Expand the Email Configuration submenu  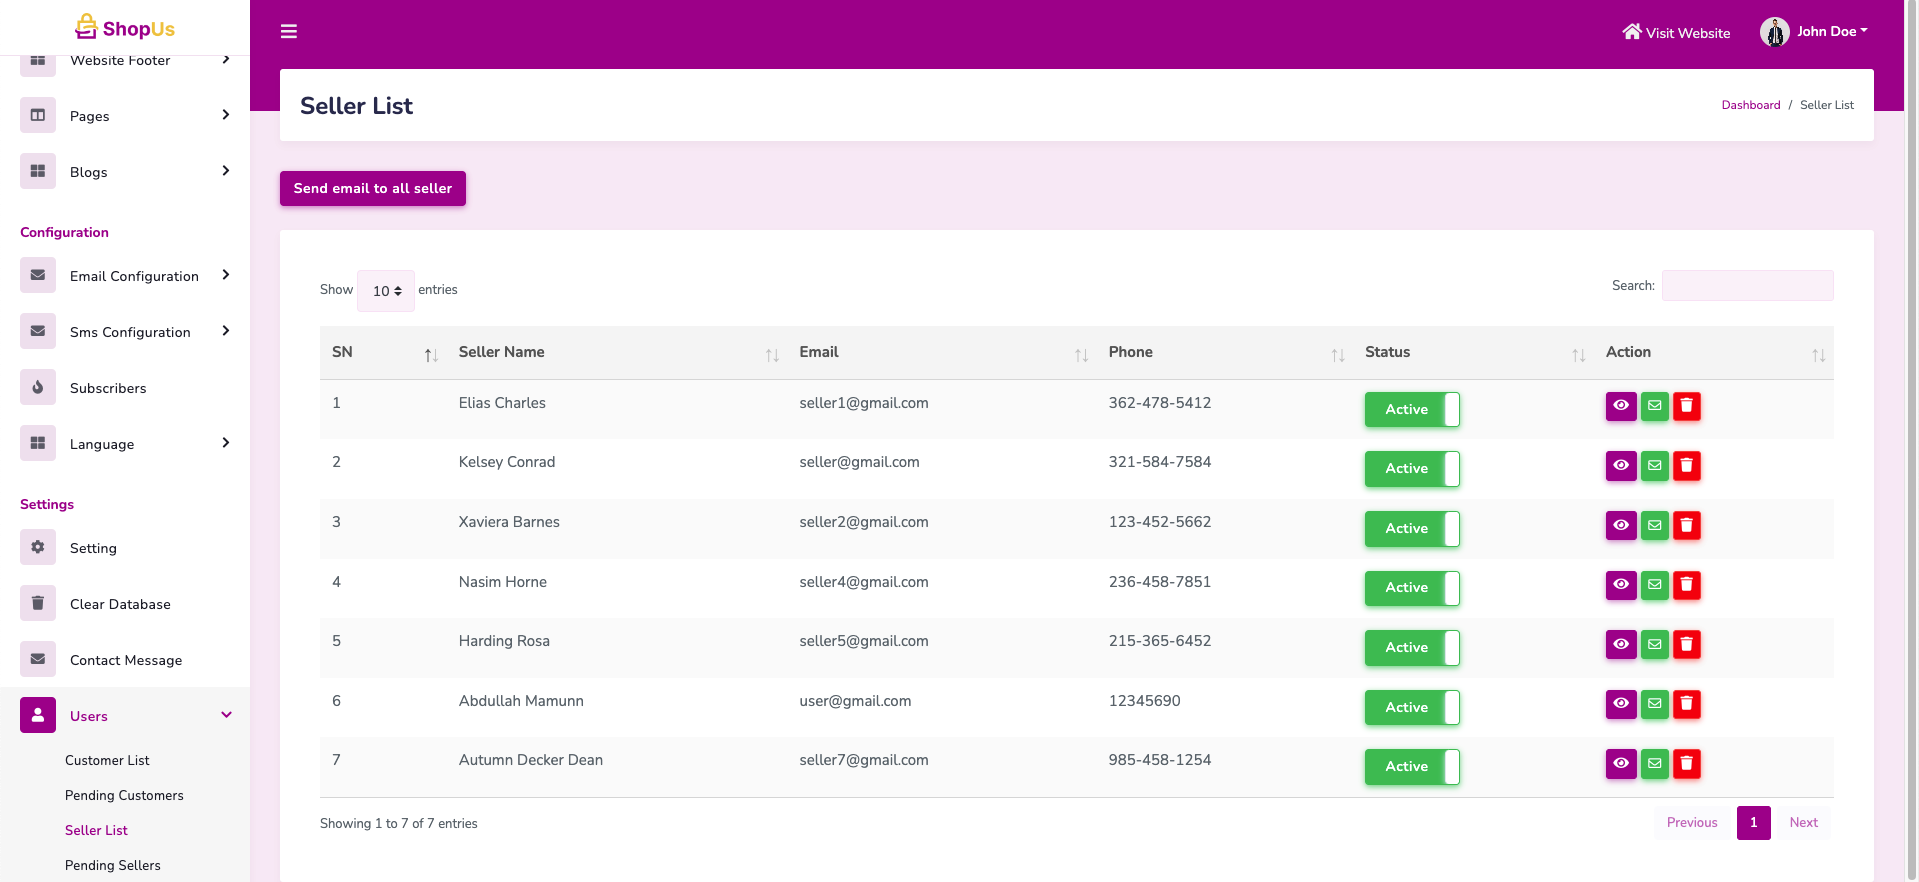(134, 276)
